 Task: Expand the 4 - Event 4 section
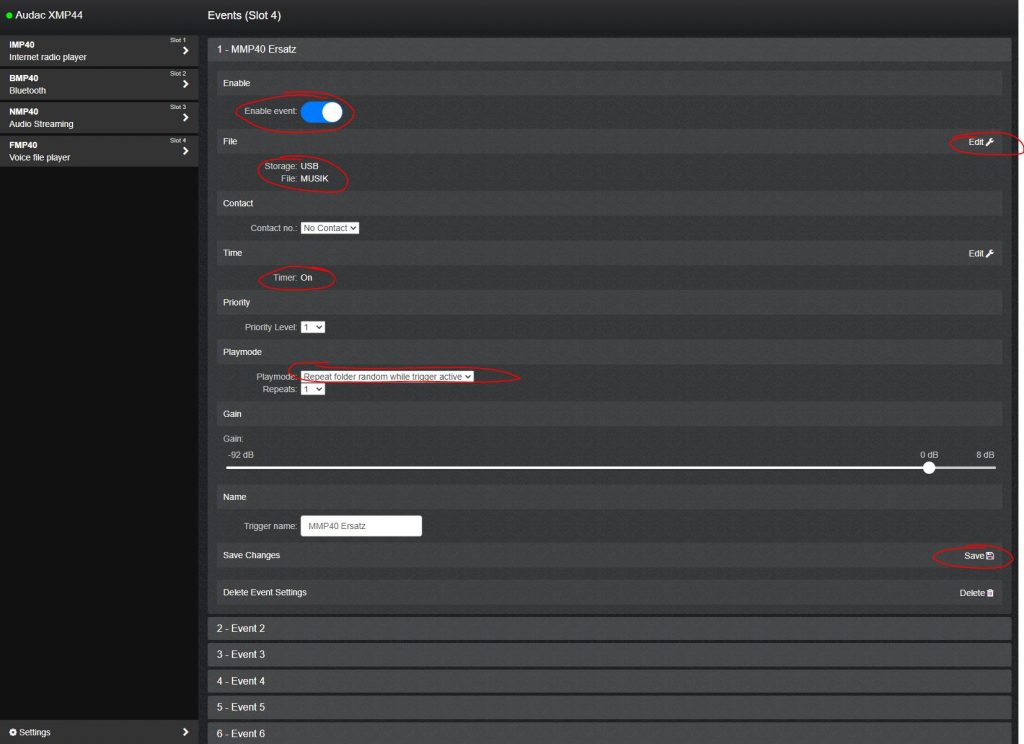(610, 681)
